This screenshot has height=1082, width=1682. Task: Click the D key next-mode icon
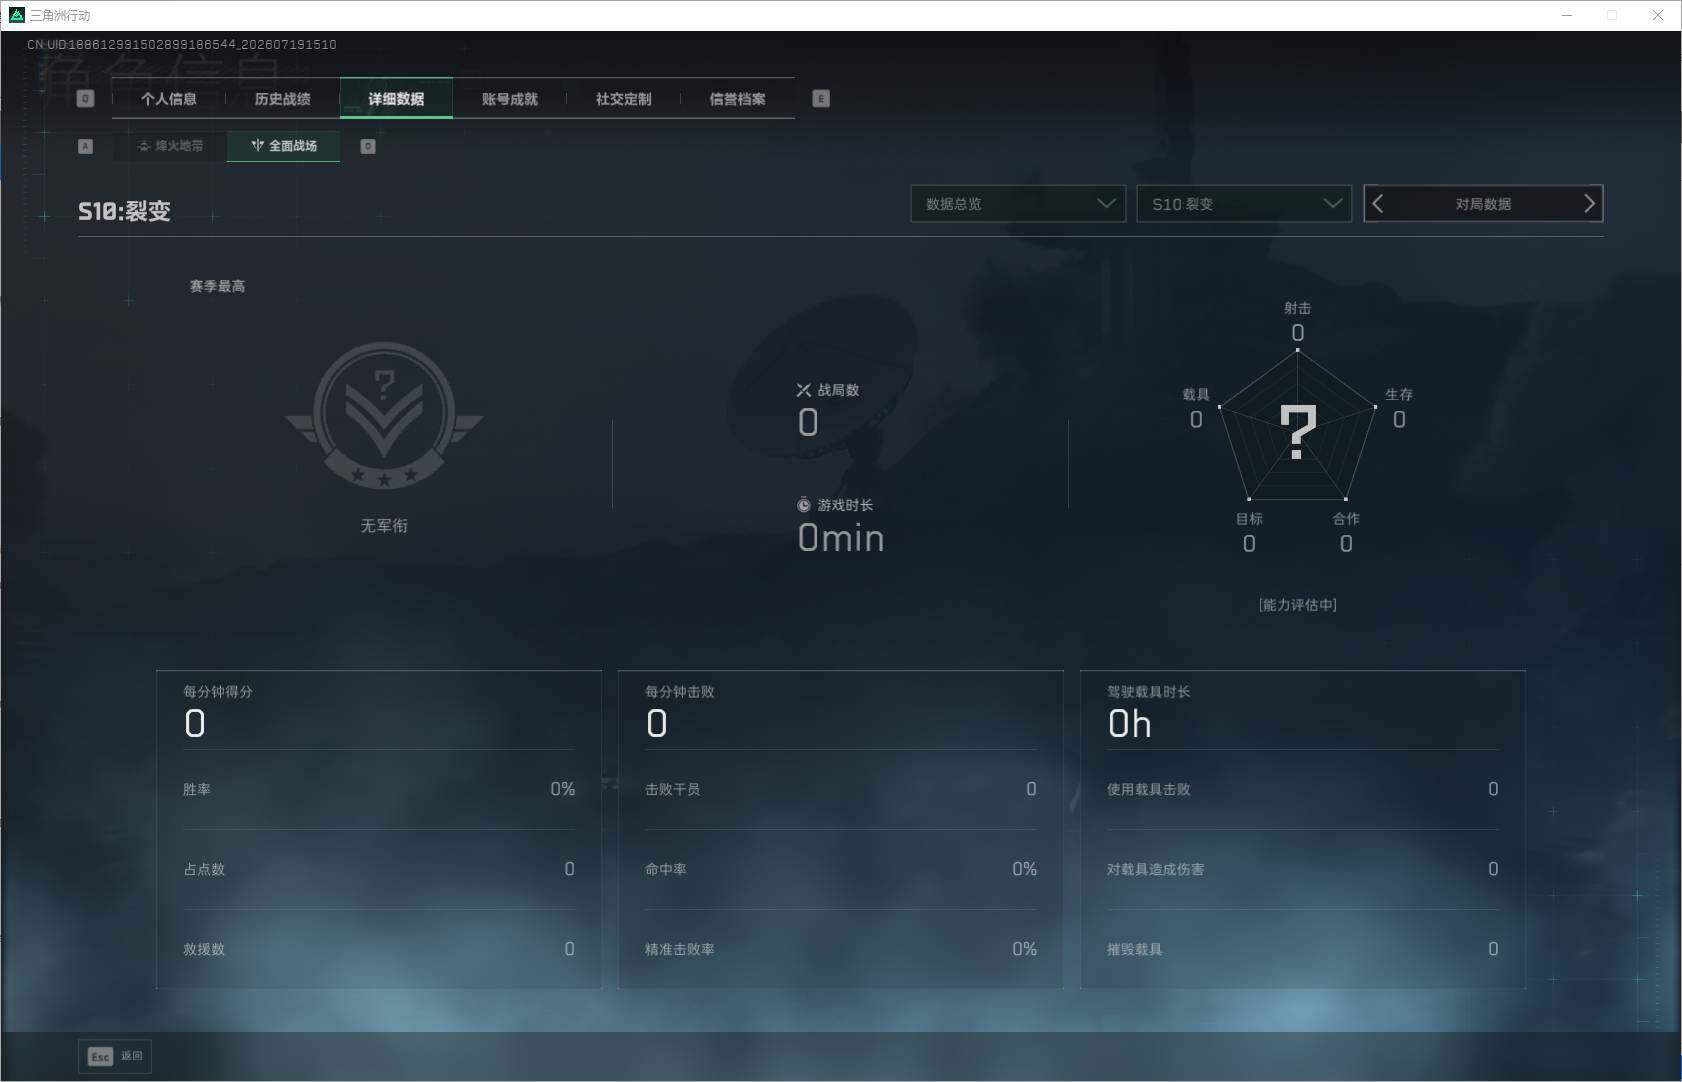coord(368,146)
